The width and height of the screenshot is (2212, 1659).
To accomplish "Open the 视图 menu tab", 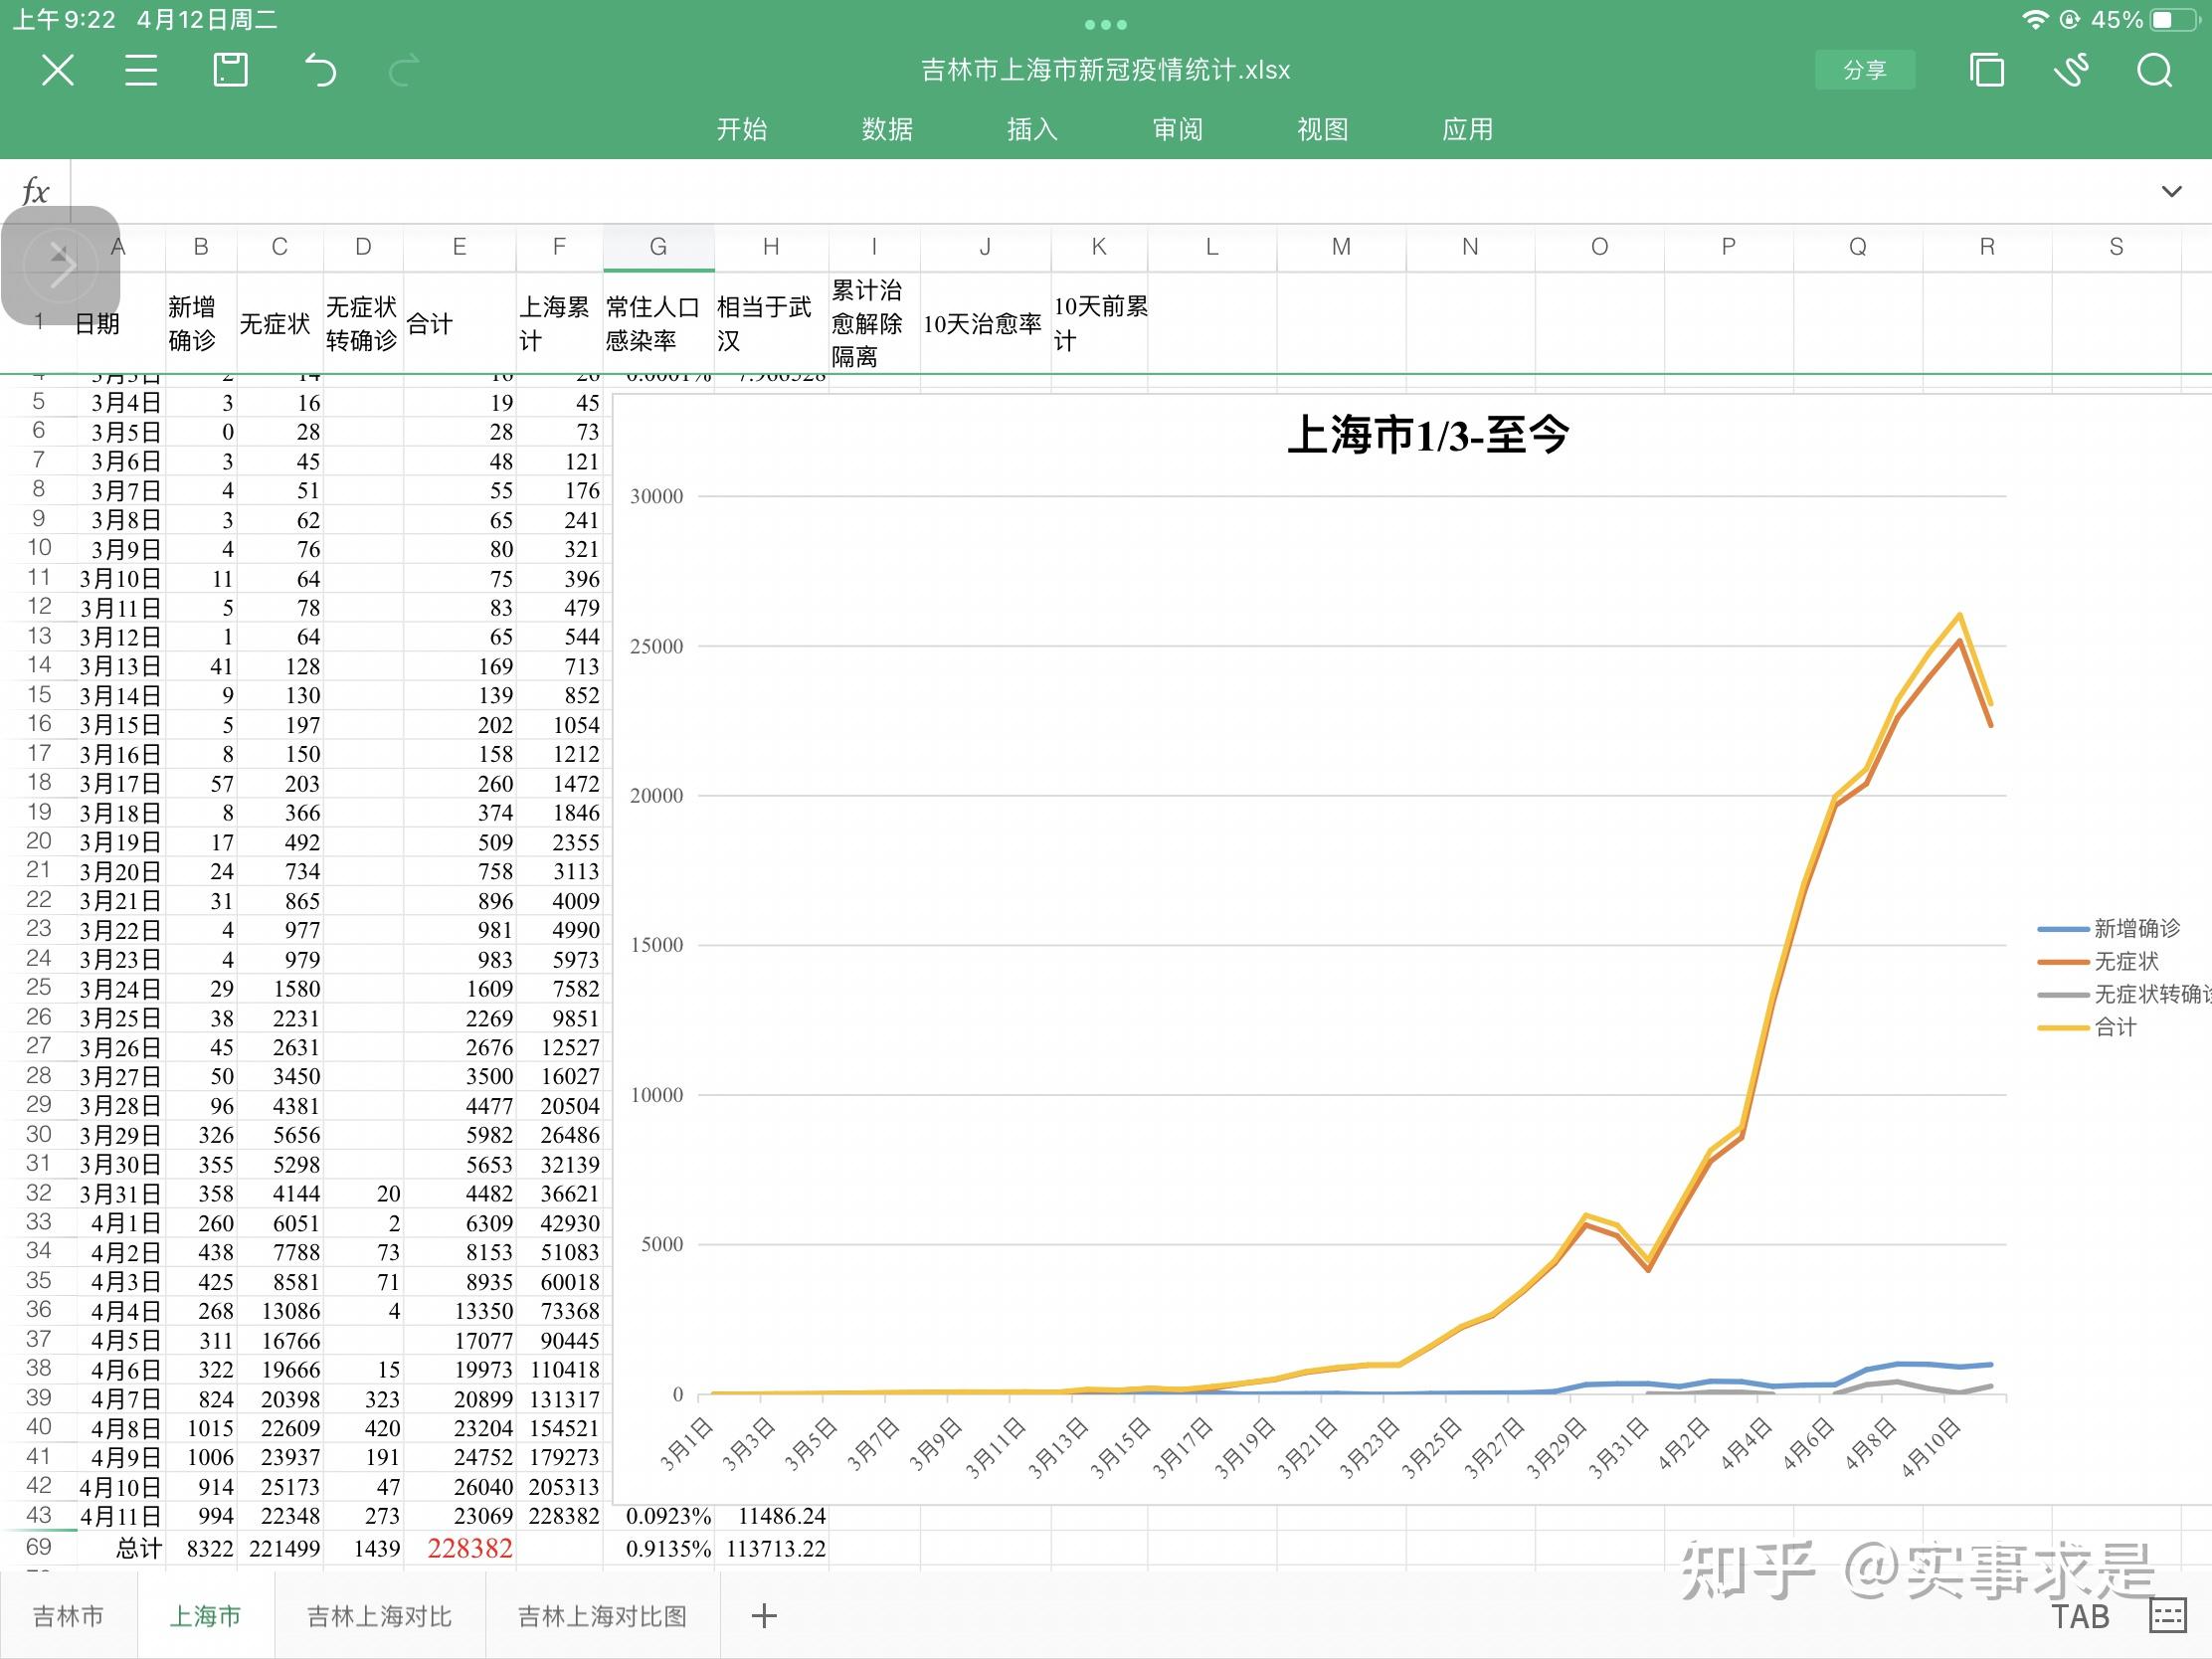I will [1322, 129].
